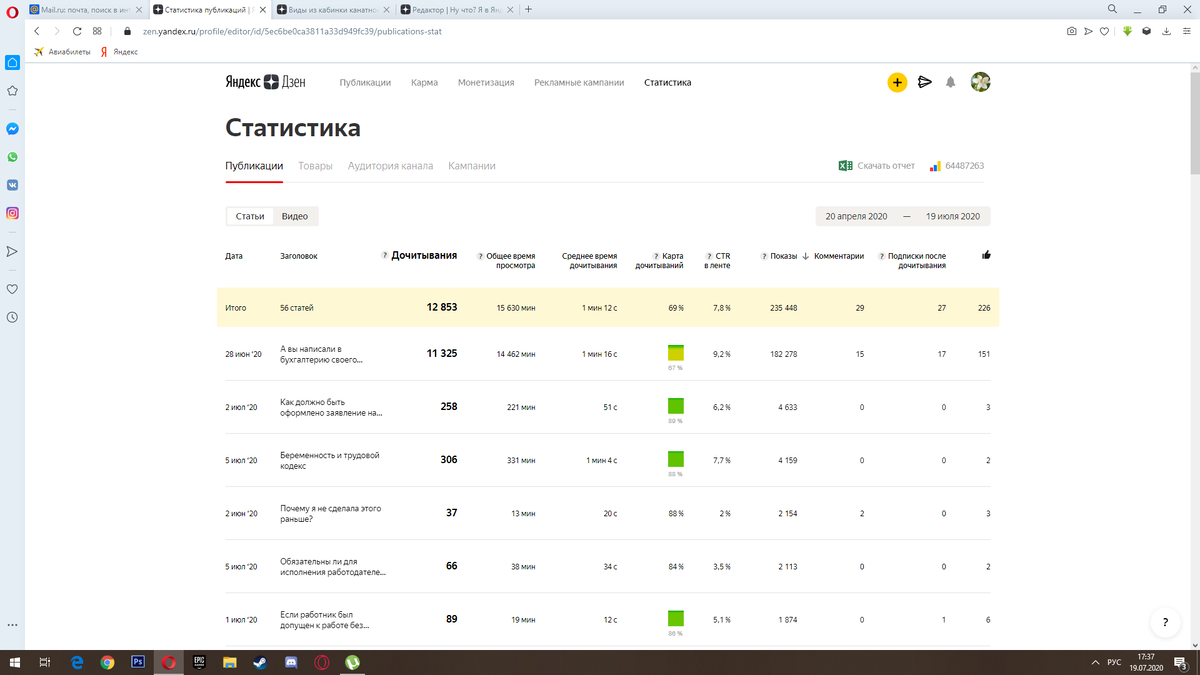Open Instagram in Opera sidebar

(12, 213)
